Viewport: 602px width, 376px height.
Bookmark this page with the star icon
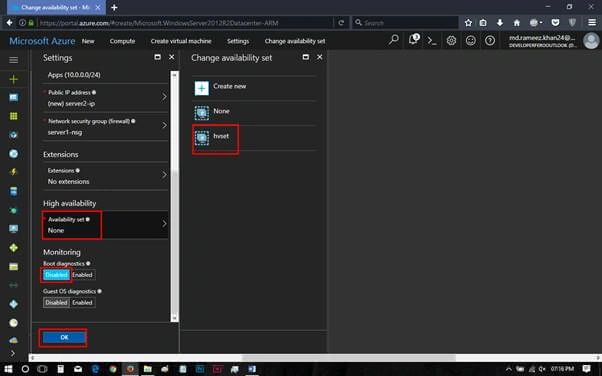[x=468, y=23]
